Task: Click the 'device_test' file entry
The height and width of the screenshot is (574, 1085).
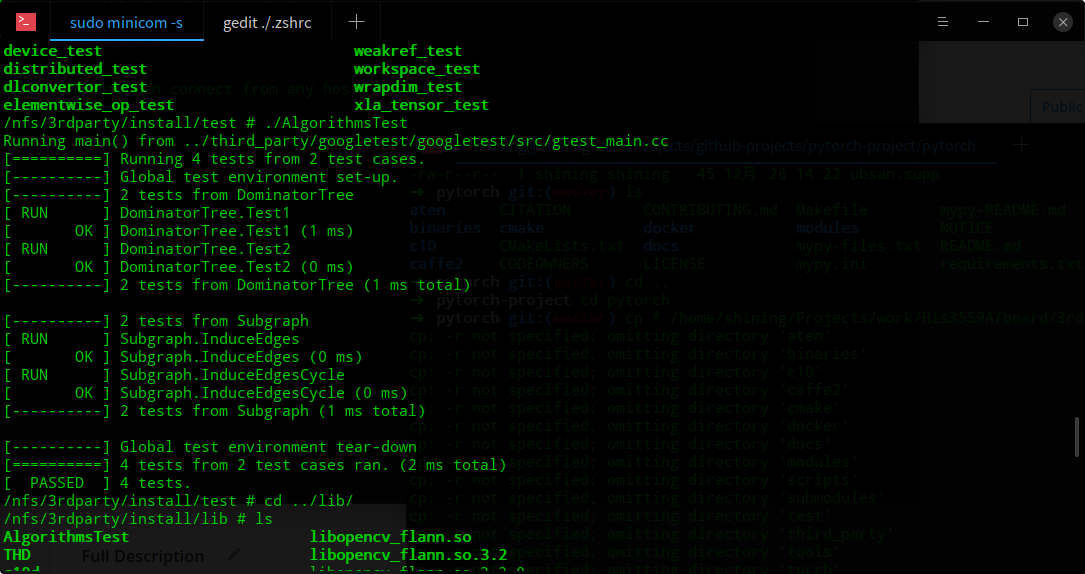Action: coord(53,51)
